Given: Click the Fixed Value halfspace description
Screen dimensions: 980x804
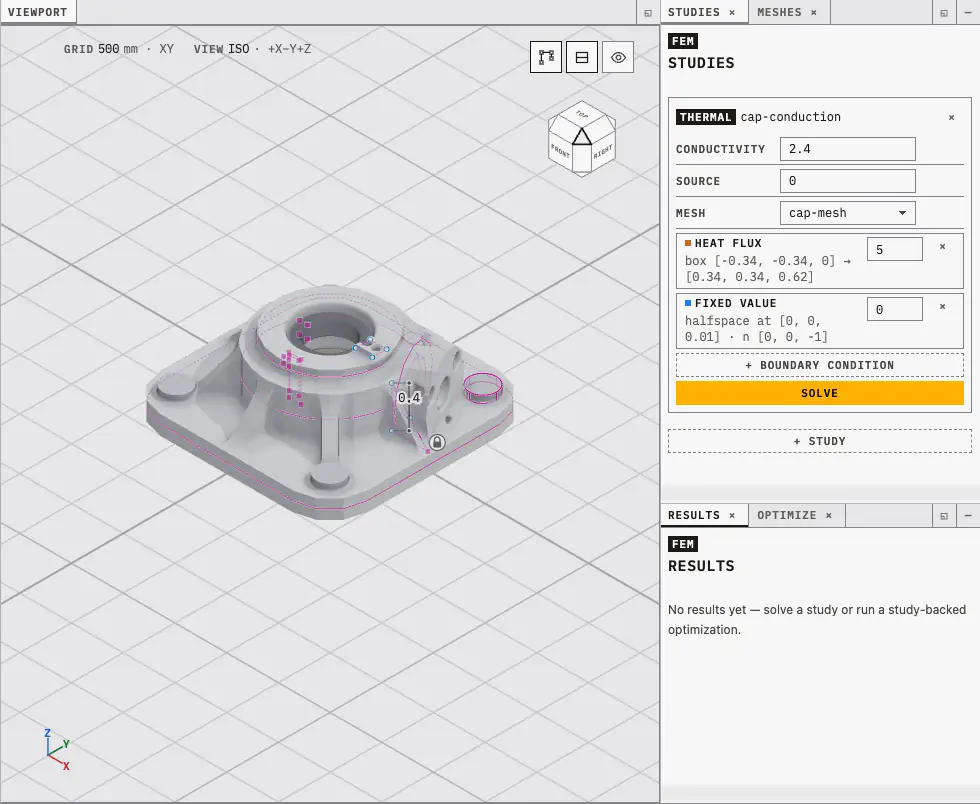Looking at the screenshot, I should coord(756,329).
